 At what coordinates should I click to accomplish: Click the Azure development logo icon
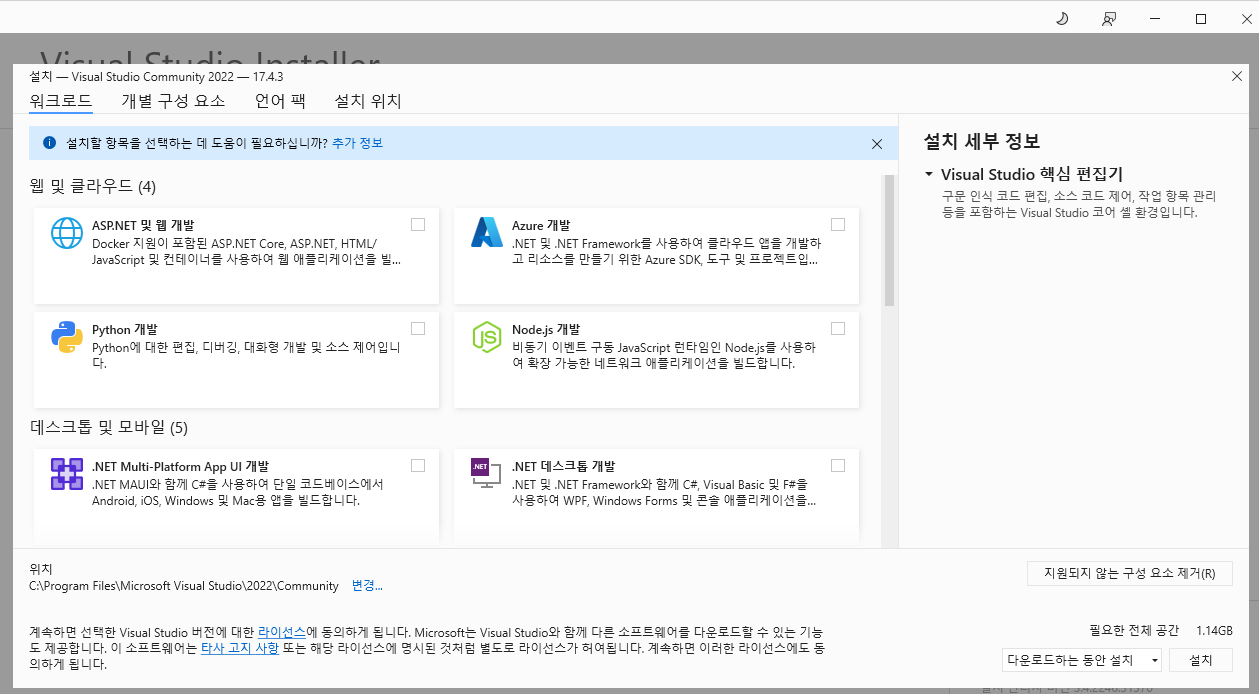click(487, 233)
